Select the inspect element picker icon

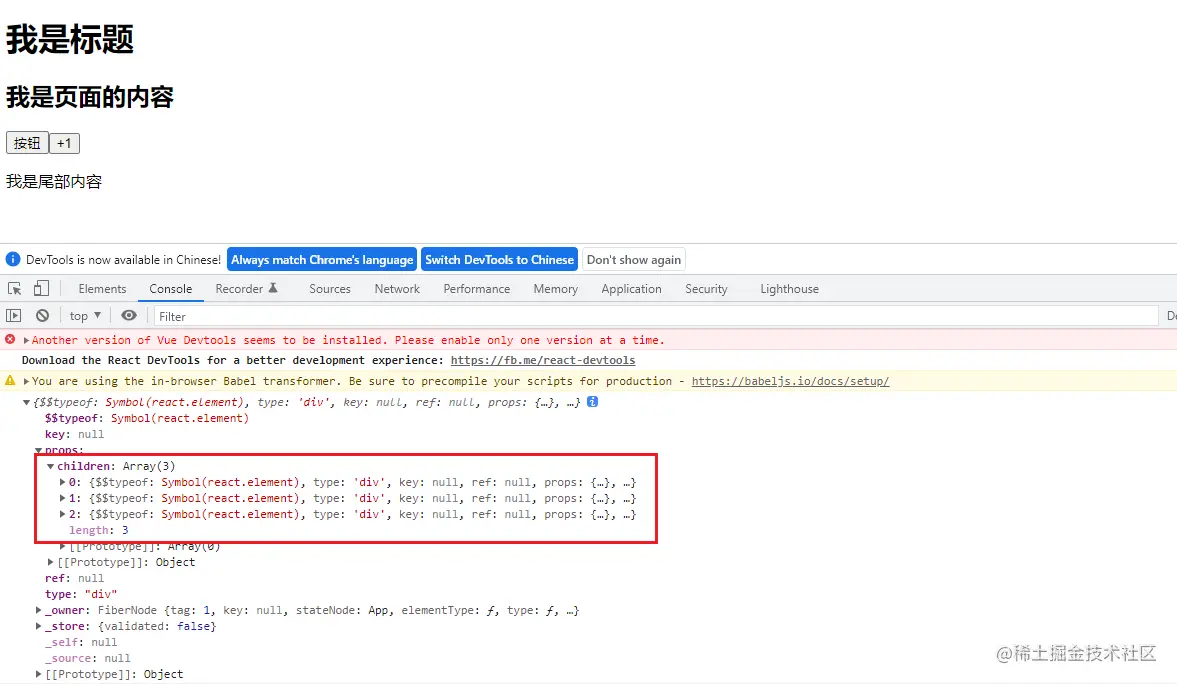click(x=14, y=288)
